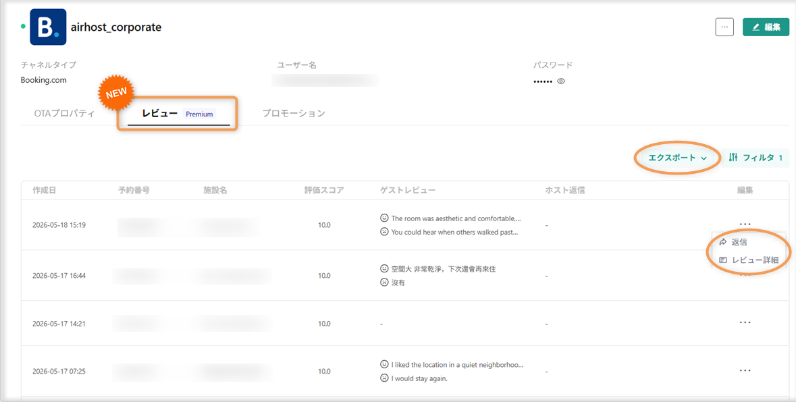Screen dimensions: 796x410
Task: Click the negative comment '沒有'
Action: pos(398,283)
